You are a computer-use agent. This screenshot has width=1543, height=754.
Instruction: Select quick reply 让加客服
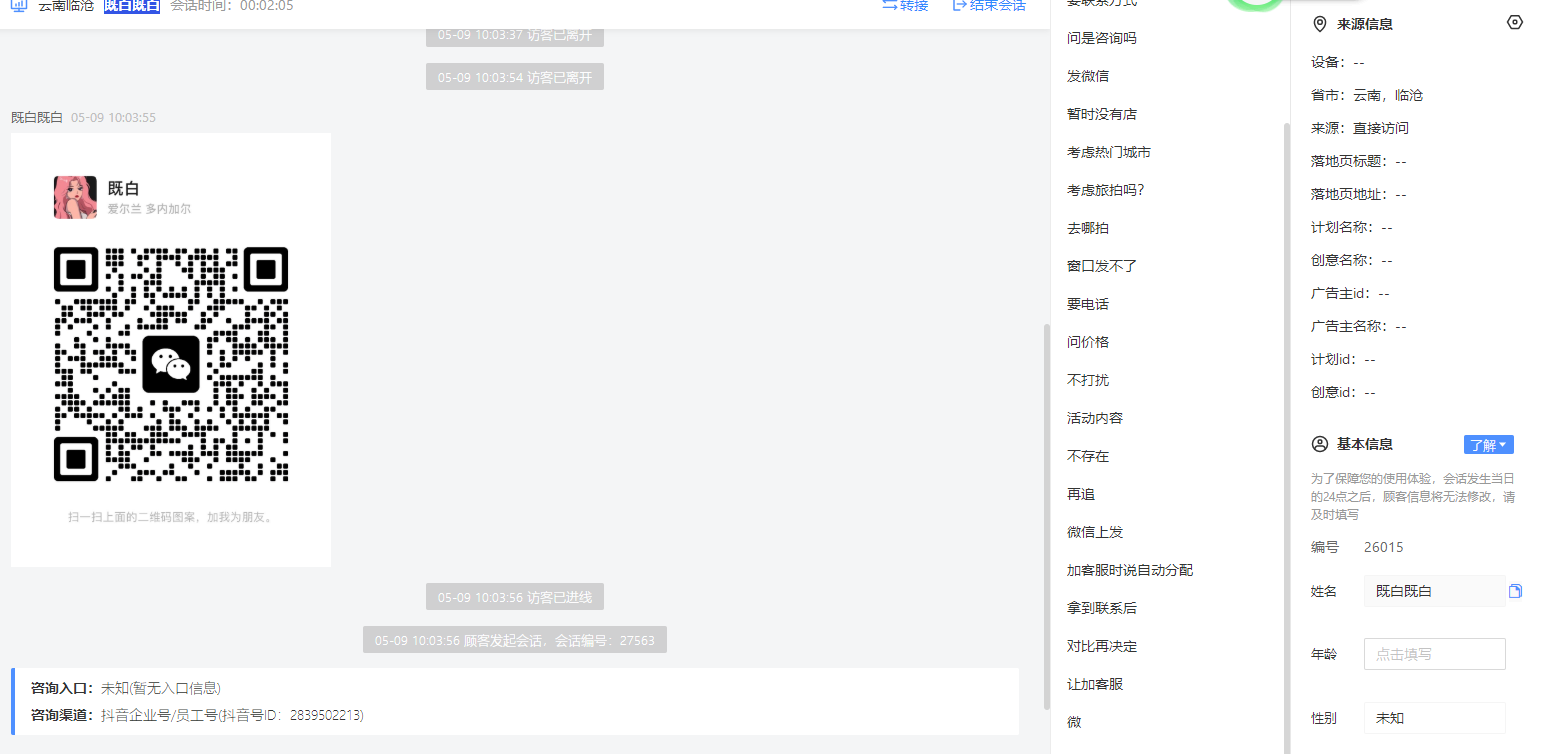[x=1095, y=684]
